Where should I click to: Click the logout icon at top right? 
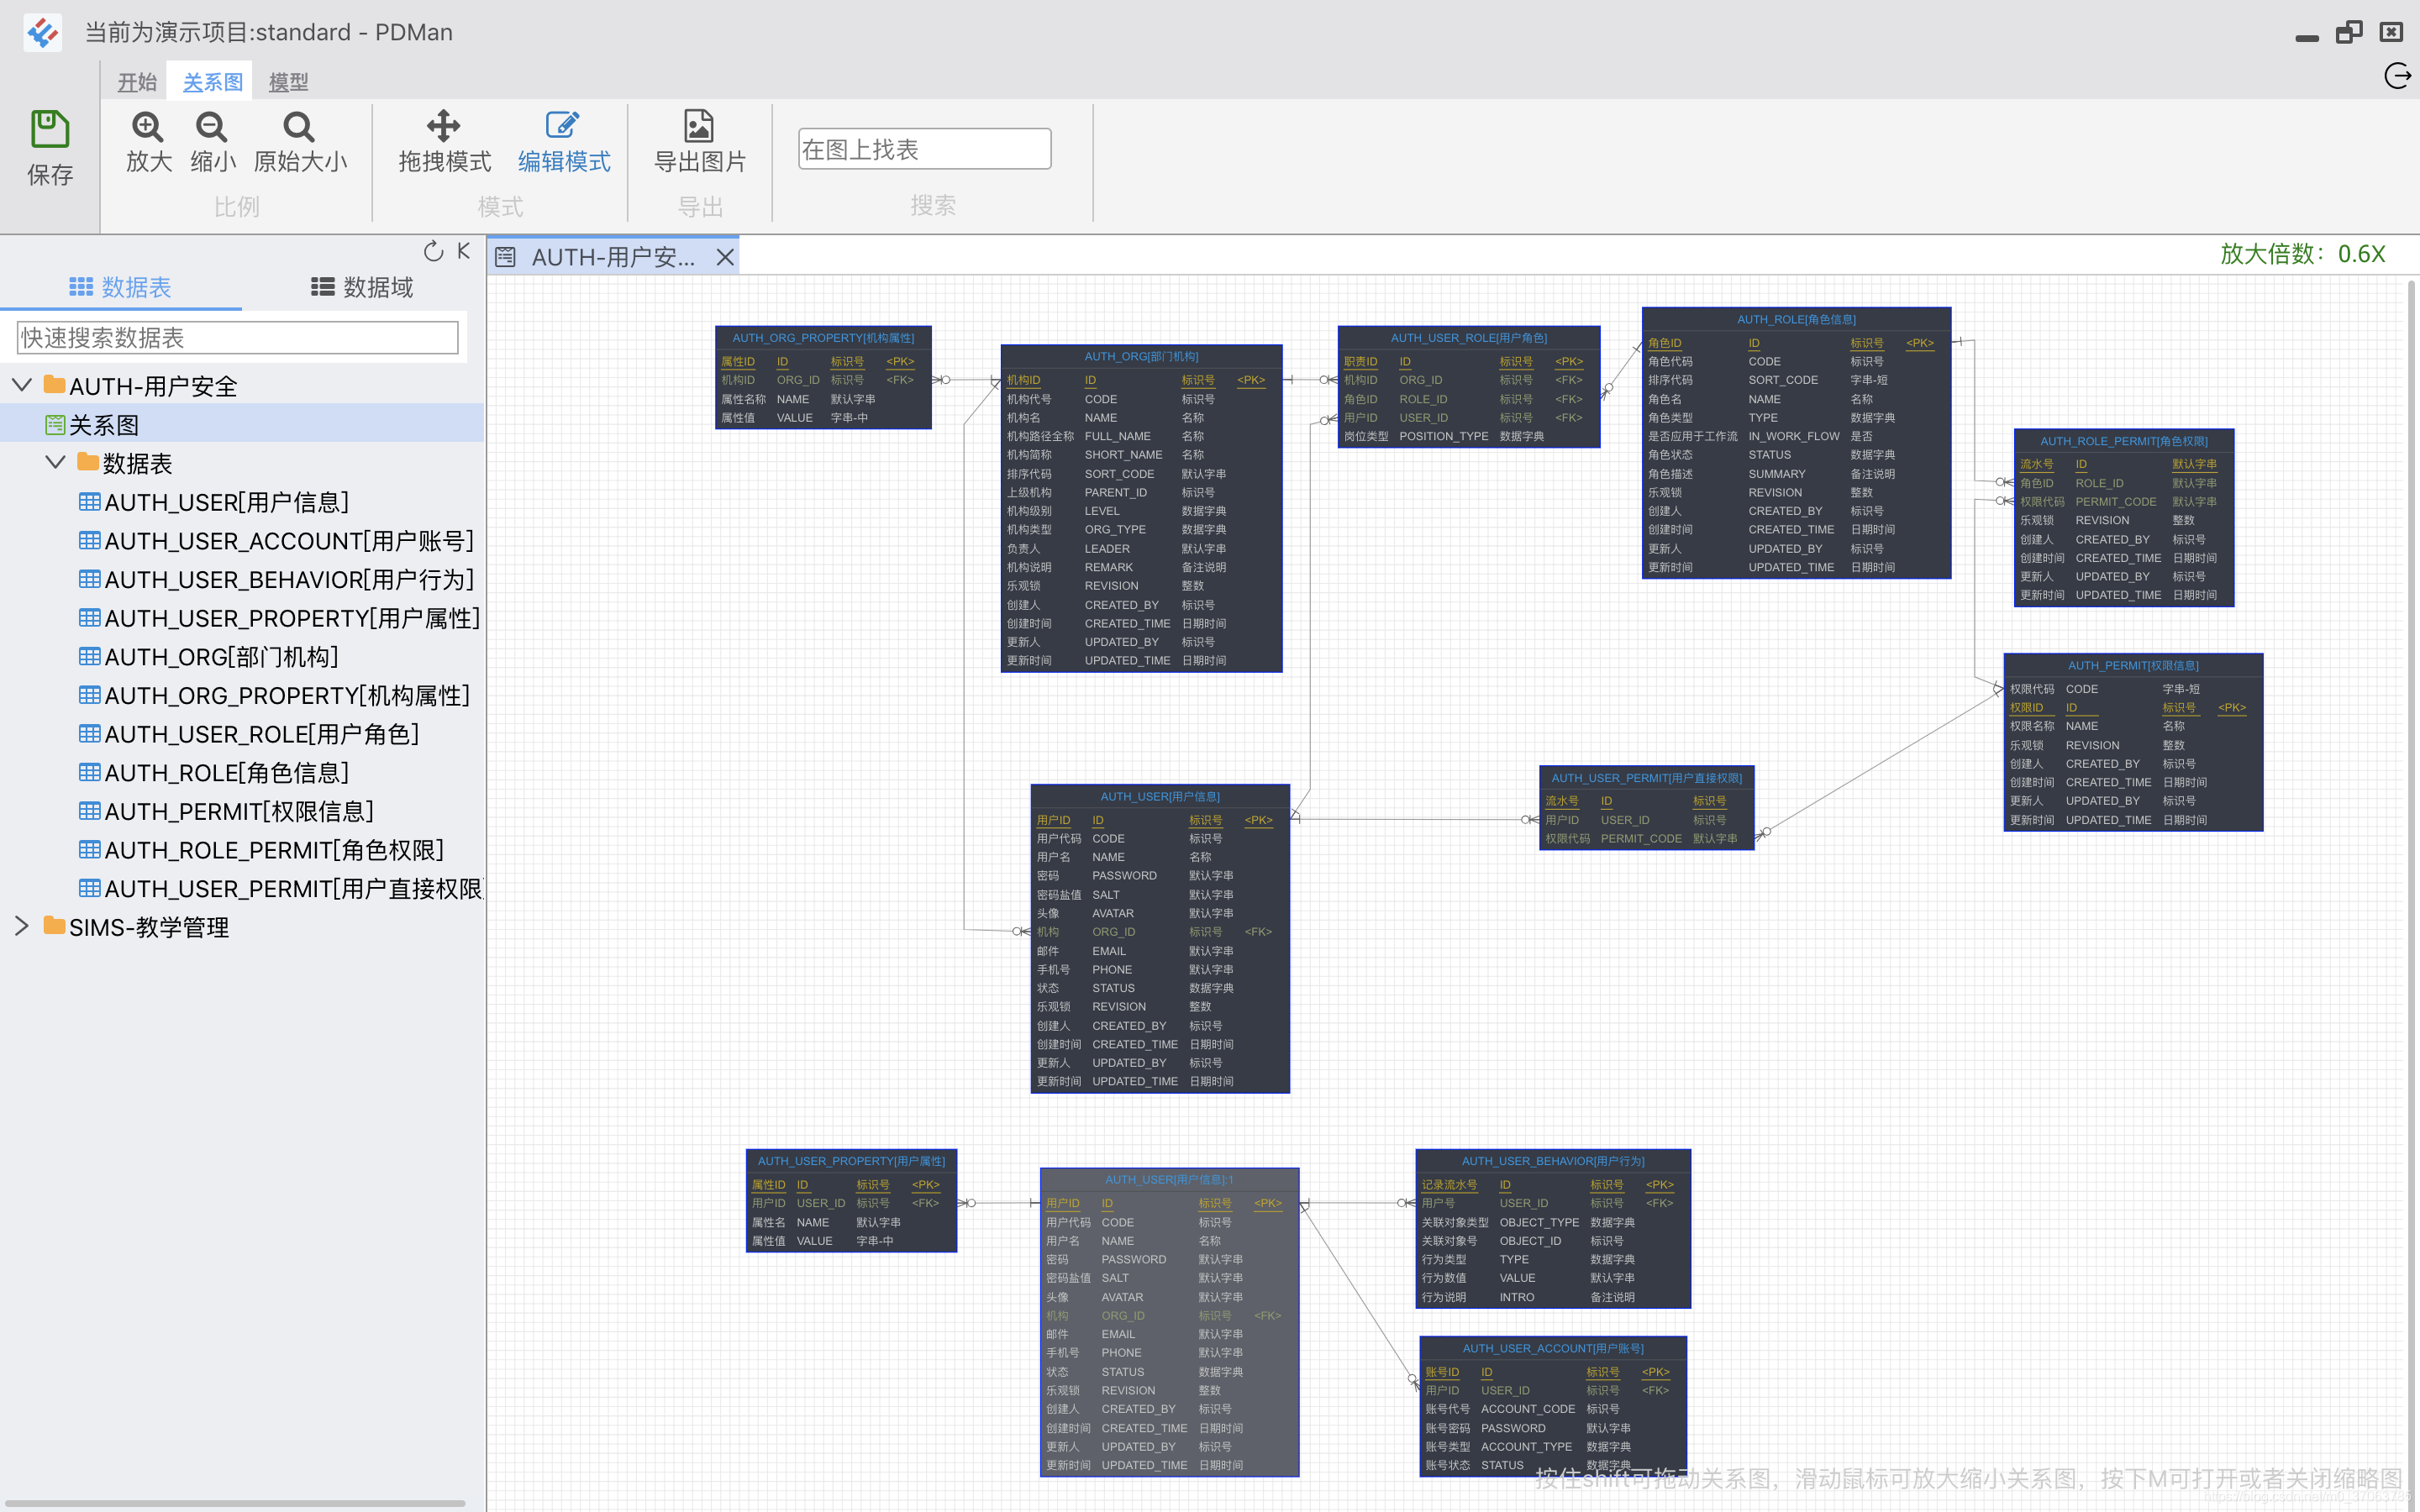pyautogui.click(x=2398, y=76)
